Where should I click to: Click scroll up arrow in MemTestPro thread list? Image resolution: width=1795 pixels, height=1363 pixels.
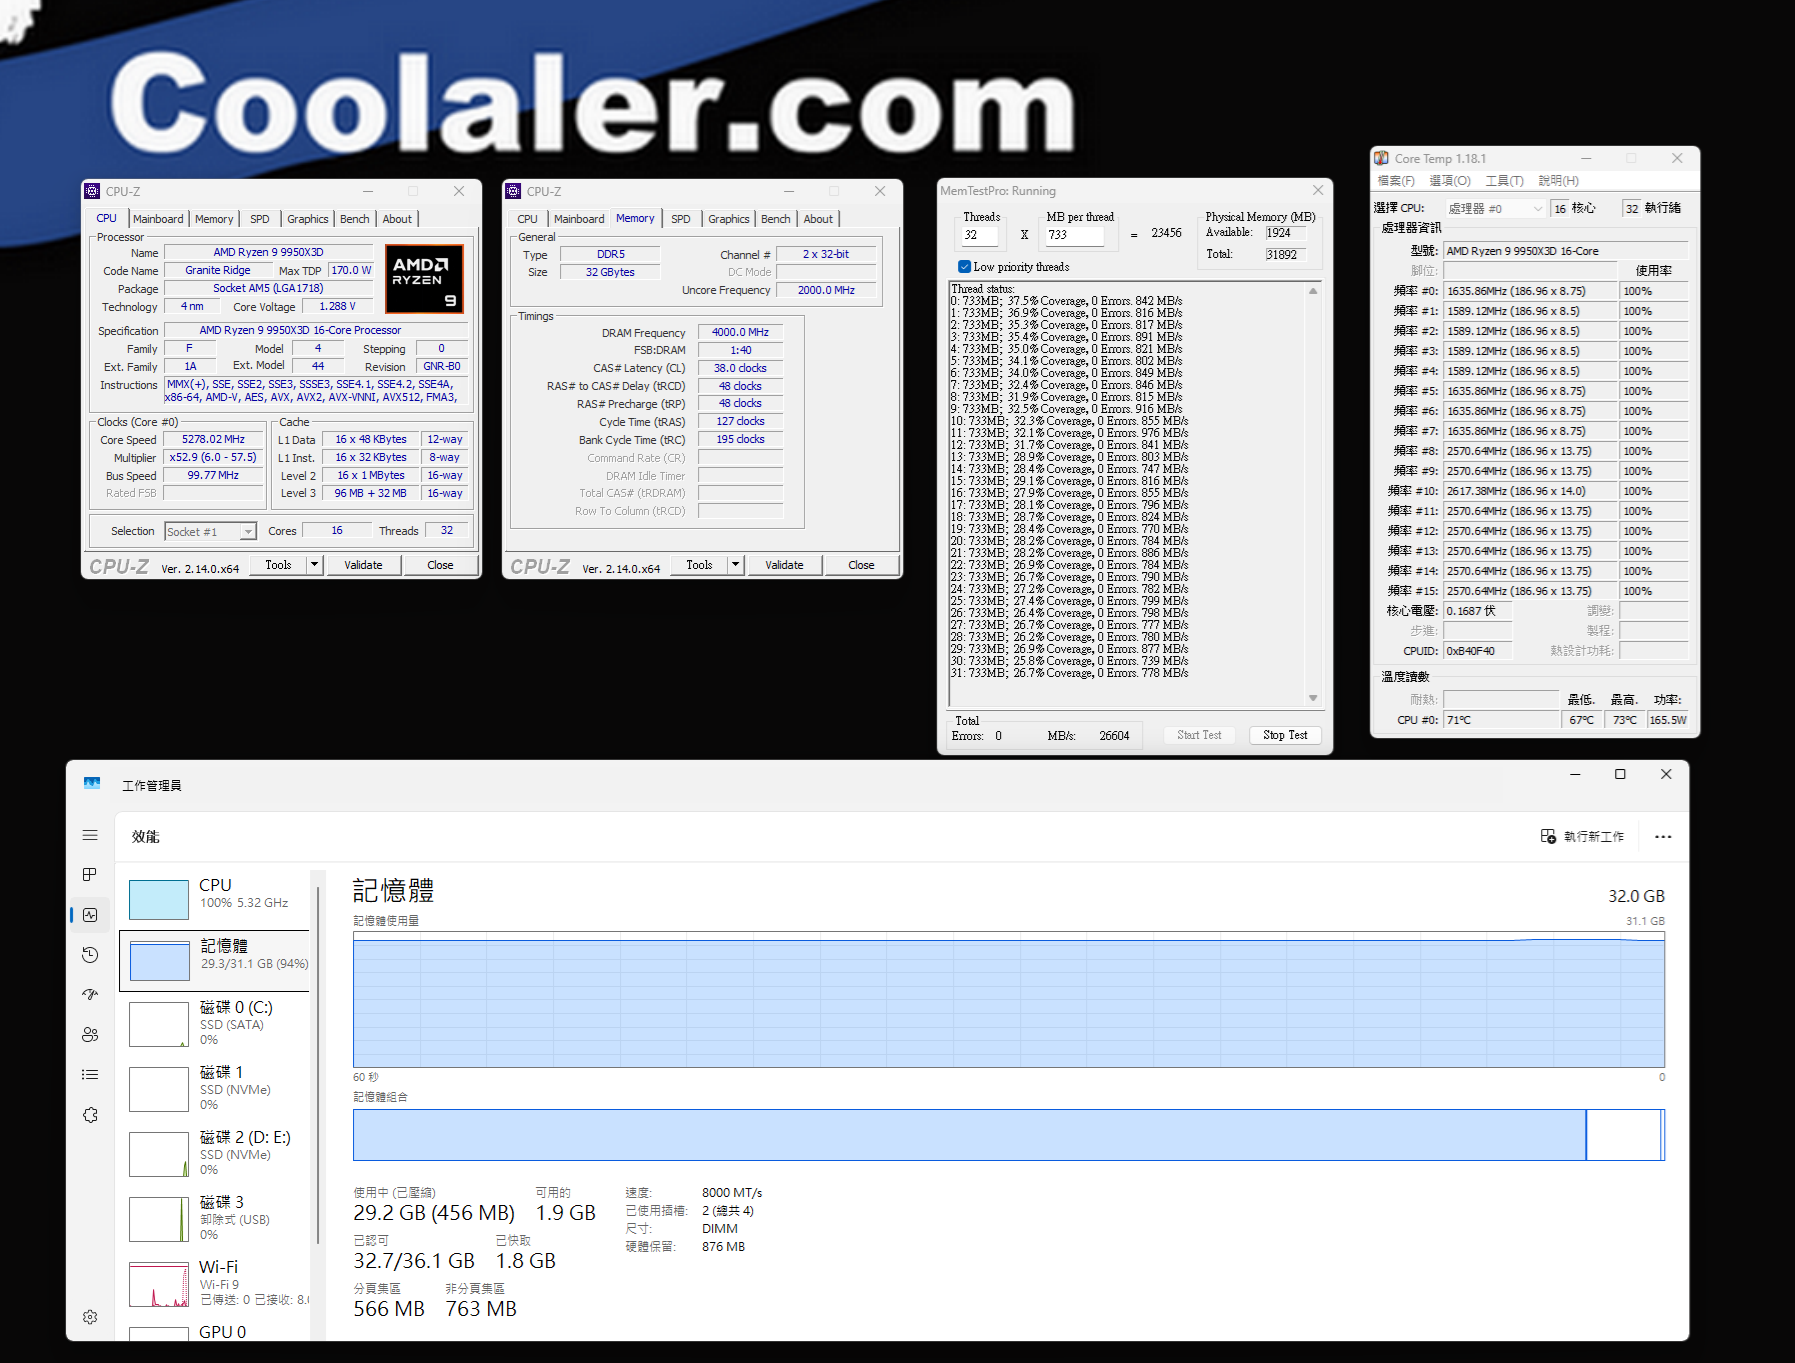point(1313,291)
